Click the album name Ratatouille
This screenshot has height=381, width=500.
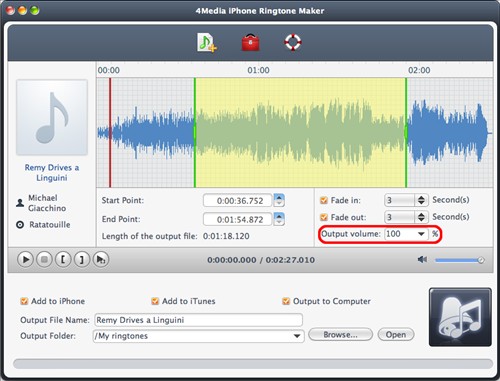50,225
